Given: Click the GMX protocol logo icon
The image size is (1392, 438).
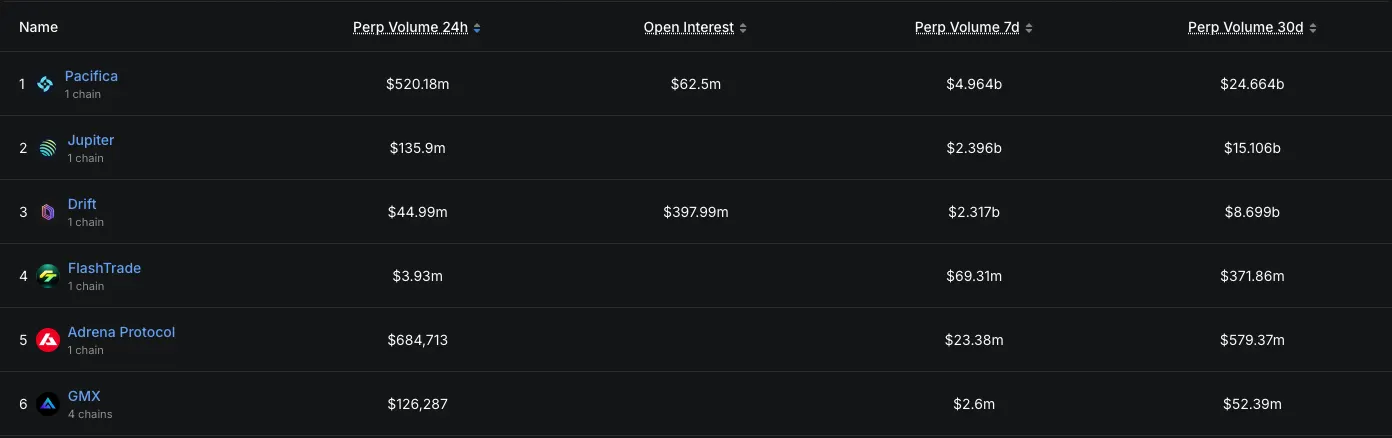Looking at the screenshot, I should 48,404.
